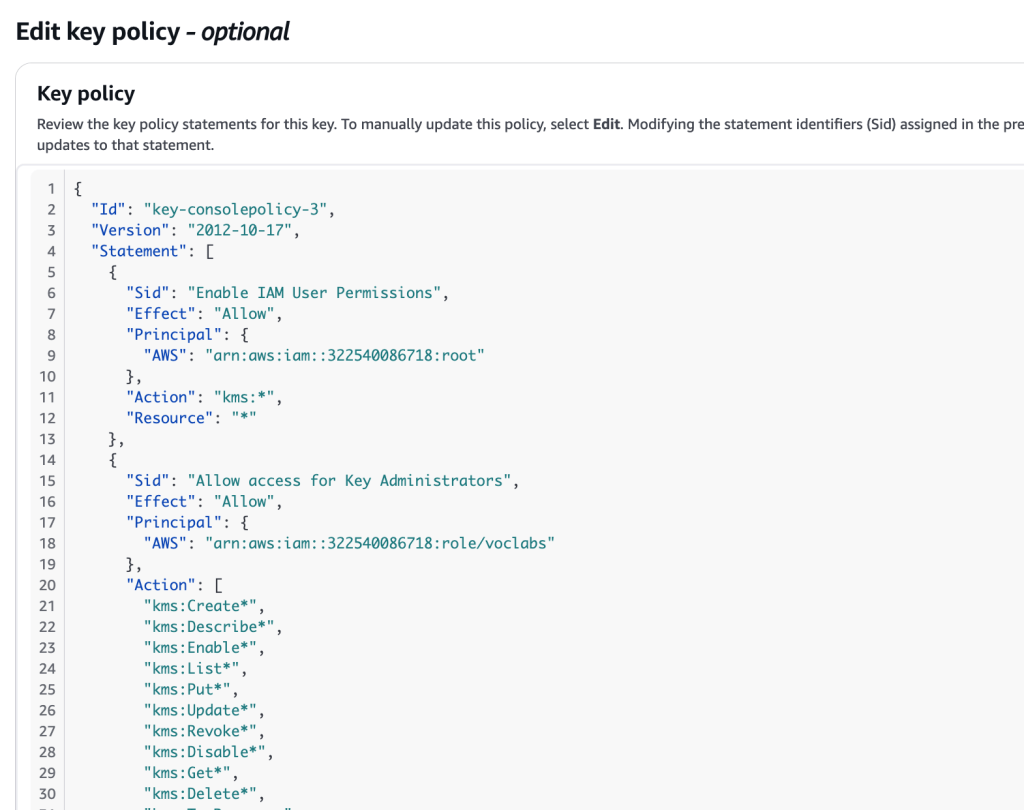Click the bold "Edit" word in the description

606,125
